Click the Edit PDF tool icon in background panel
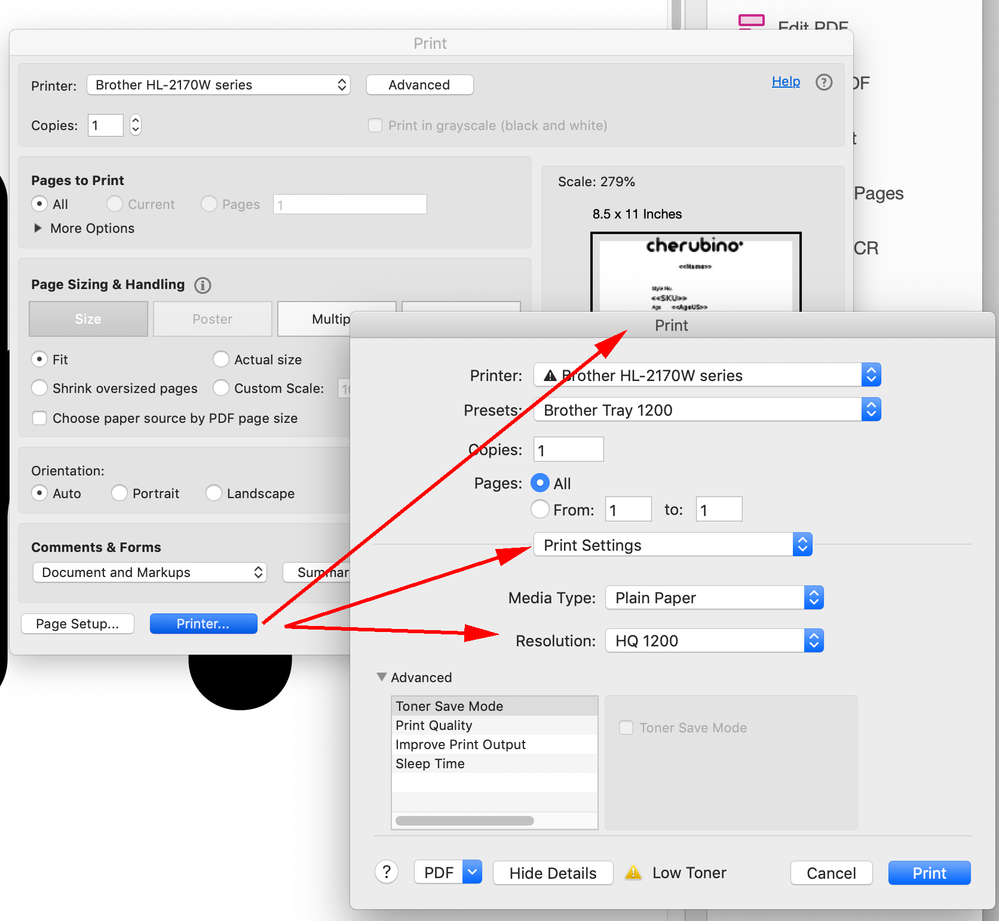Viewport: 999px width, 921px height. point(751,22)
